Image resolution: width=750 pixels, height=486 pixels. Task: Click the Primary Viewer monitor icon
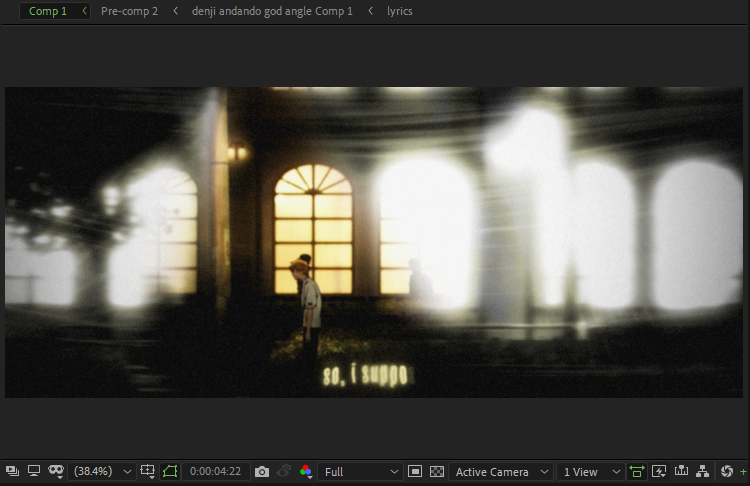33,471
